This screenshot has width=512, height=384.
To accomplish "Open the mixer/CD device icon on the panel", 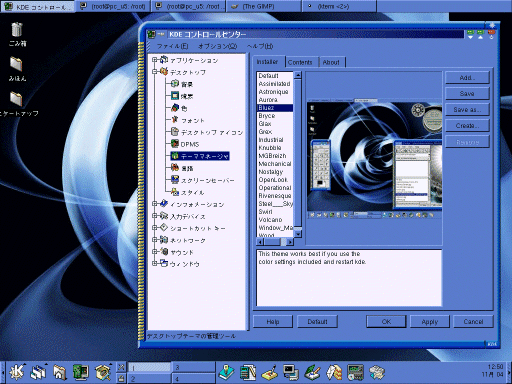I will (355, 372).
